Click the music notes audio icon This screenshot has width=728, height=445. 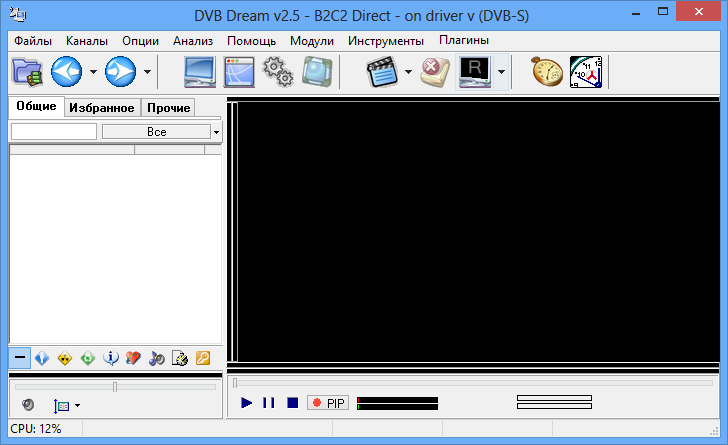pyautogui.click(x=156, y=358)
